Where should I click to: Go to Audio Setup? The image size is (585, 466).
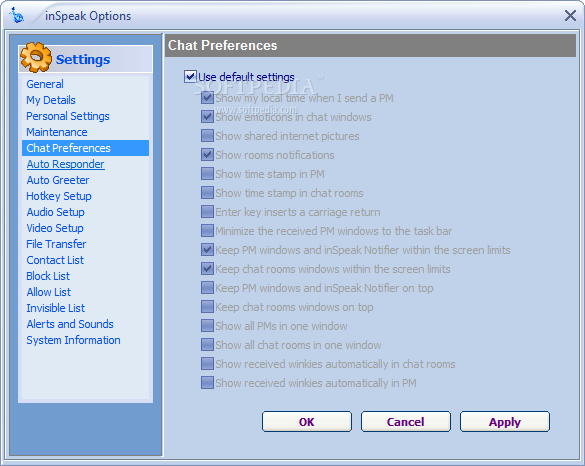56,212
